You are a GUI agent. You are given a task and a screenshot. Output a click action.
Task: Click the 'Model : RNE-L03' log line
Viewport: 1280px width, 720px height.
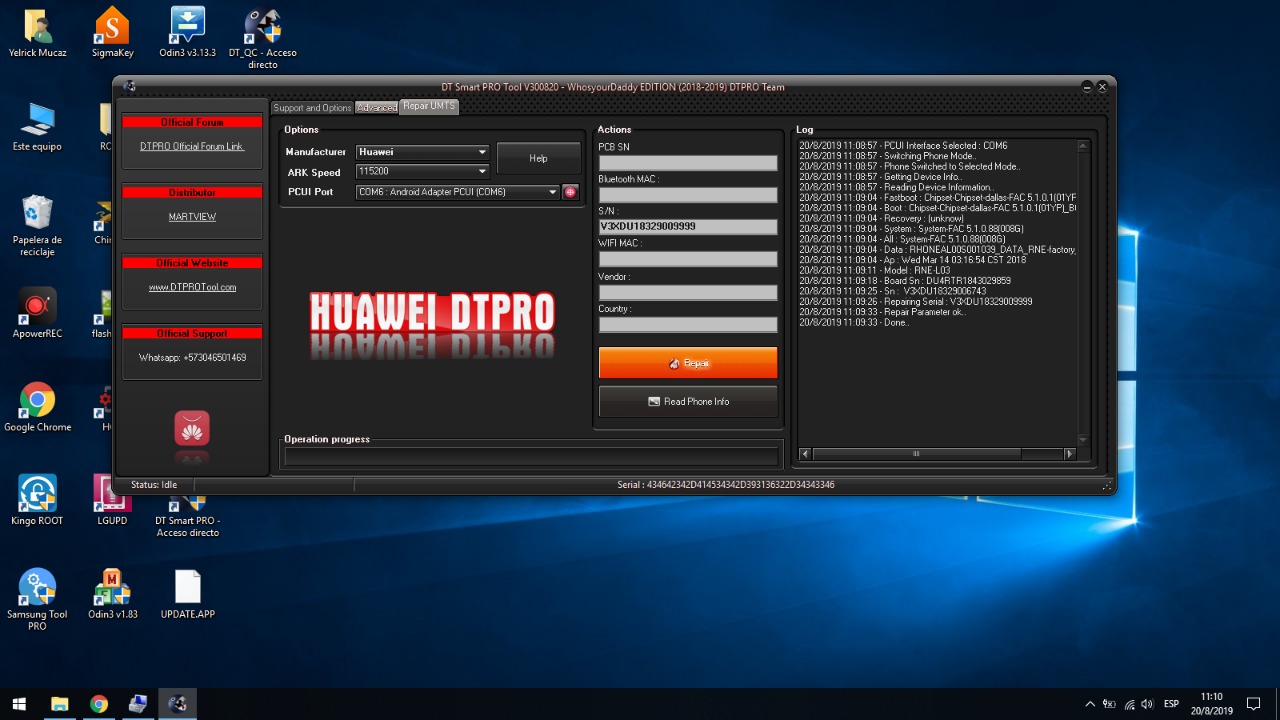tap(875, 270)
